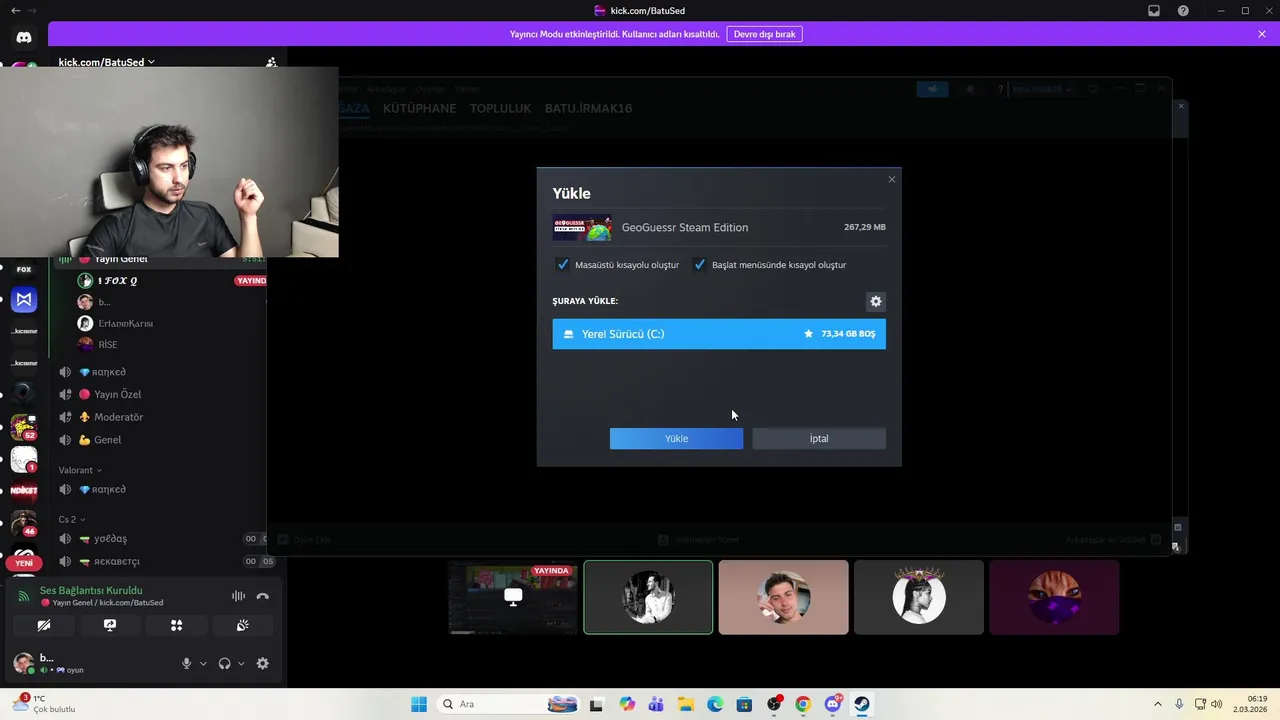Turn on the camera in Discord
The height and width of the screenshot is (720, 1280).
tap(44, 625)
